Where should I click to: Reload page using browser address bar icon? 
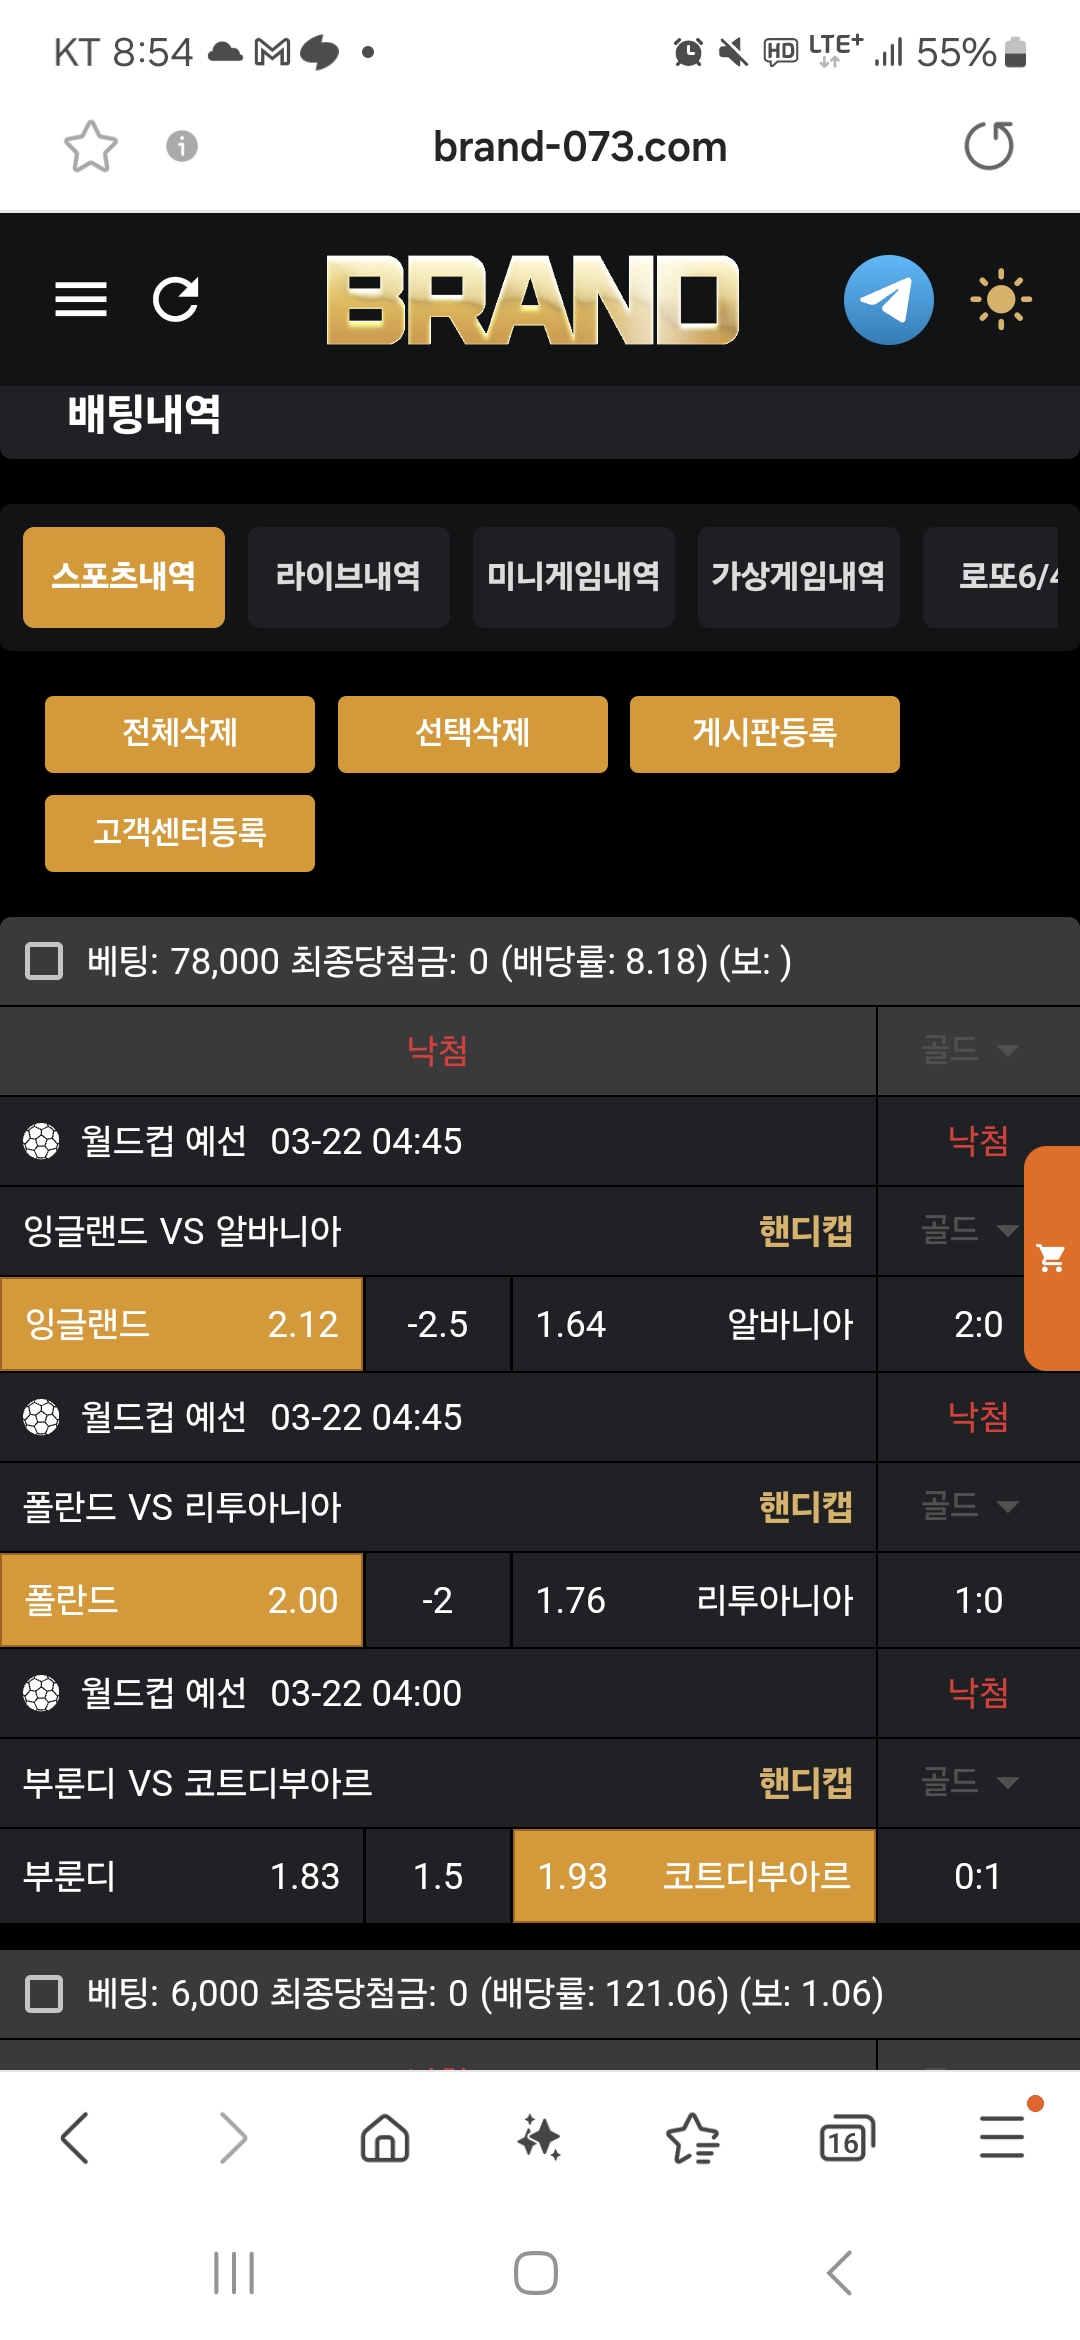989,146
